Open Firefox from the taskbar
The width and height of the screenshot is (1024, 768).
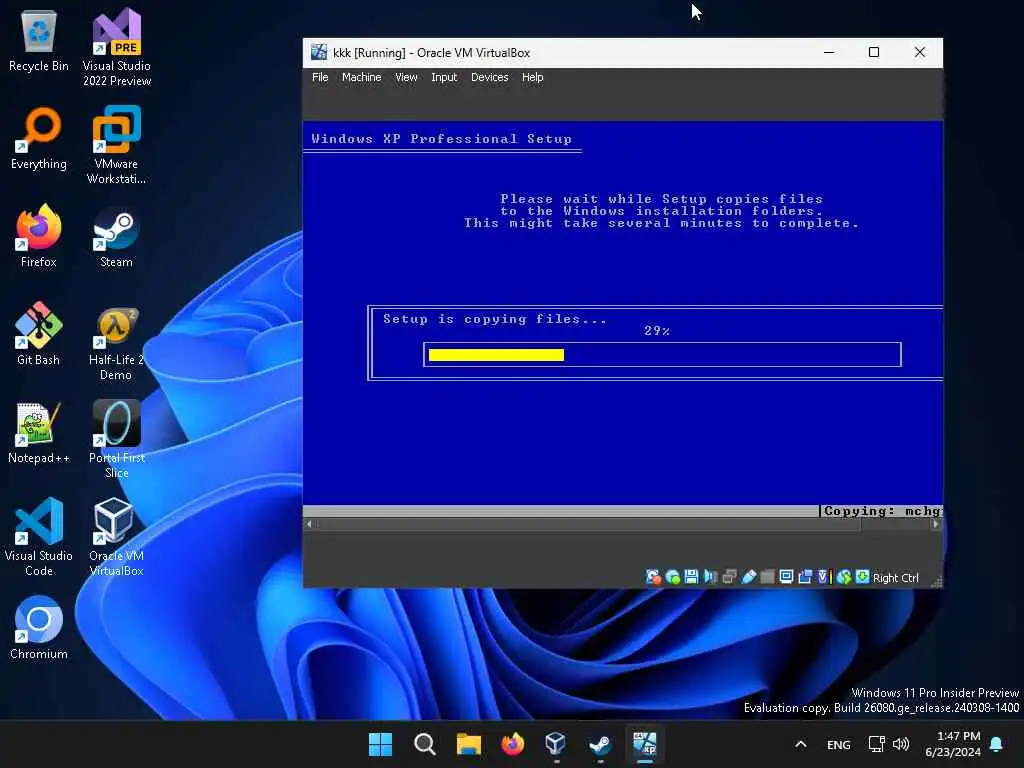513,744
